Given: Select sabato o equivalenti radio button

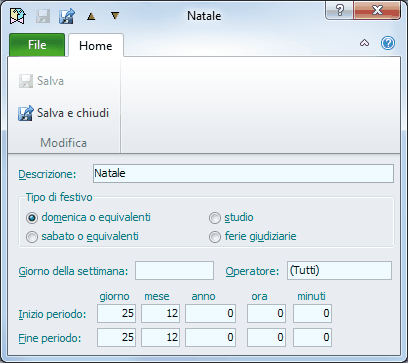Looking at the screenshot, I should tap(32, 237).
